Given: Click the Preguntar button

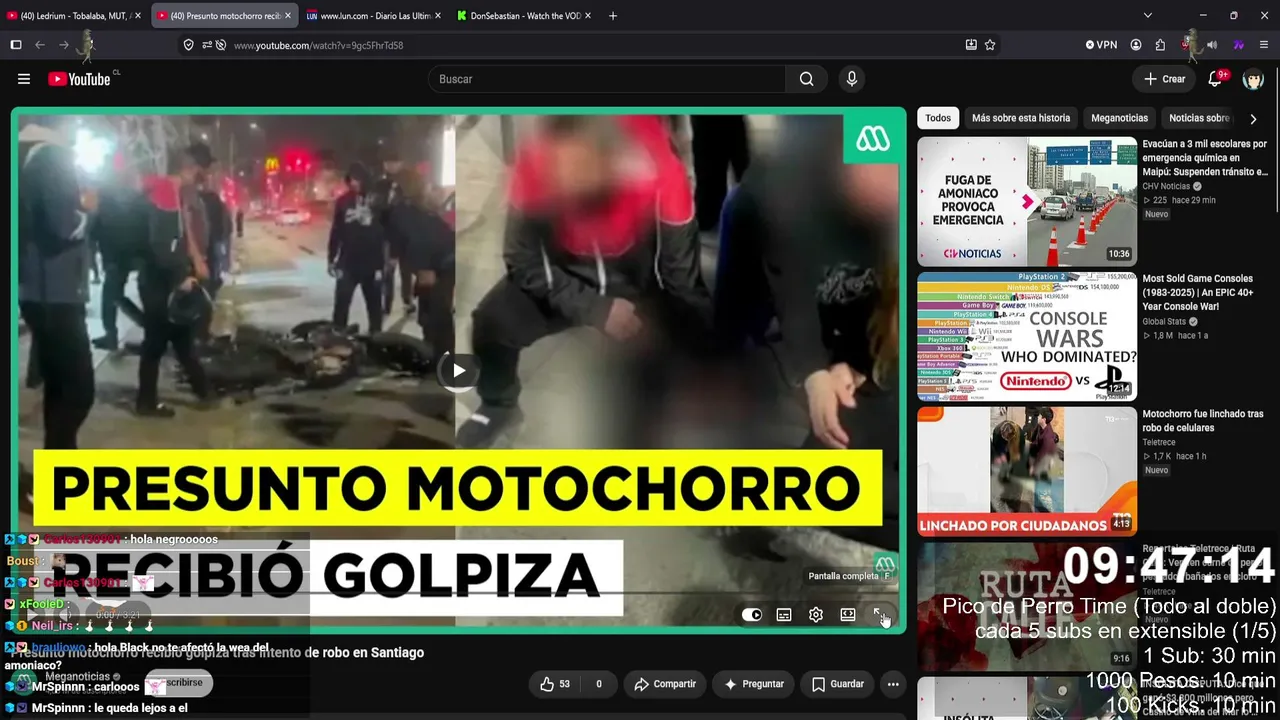Looking at the screenshot, I should coord(754,684).
